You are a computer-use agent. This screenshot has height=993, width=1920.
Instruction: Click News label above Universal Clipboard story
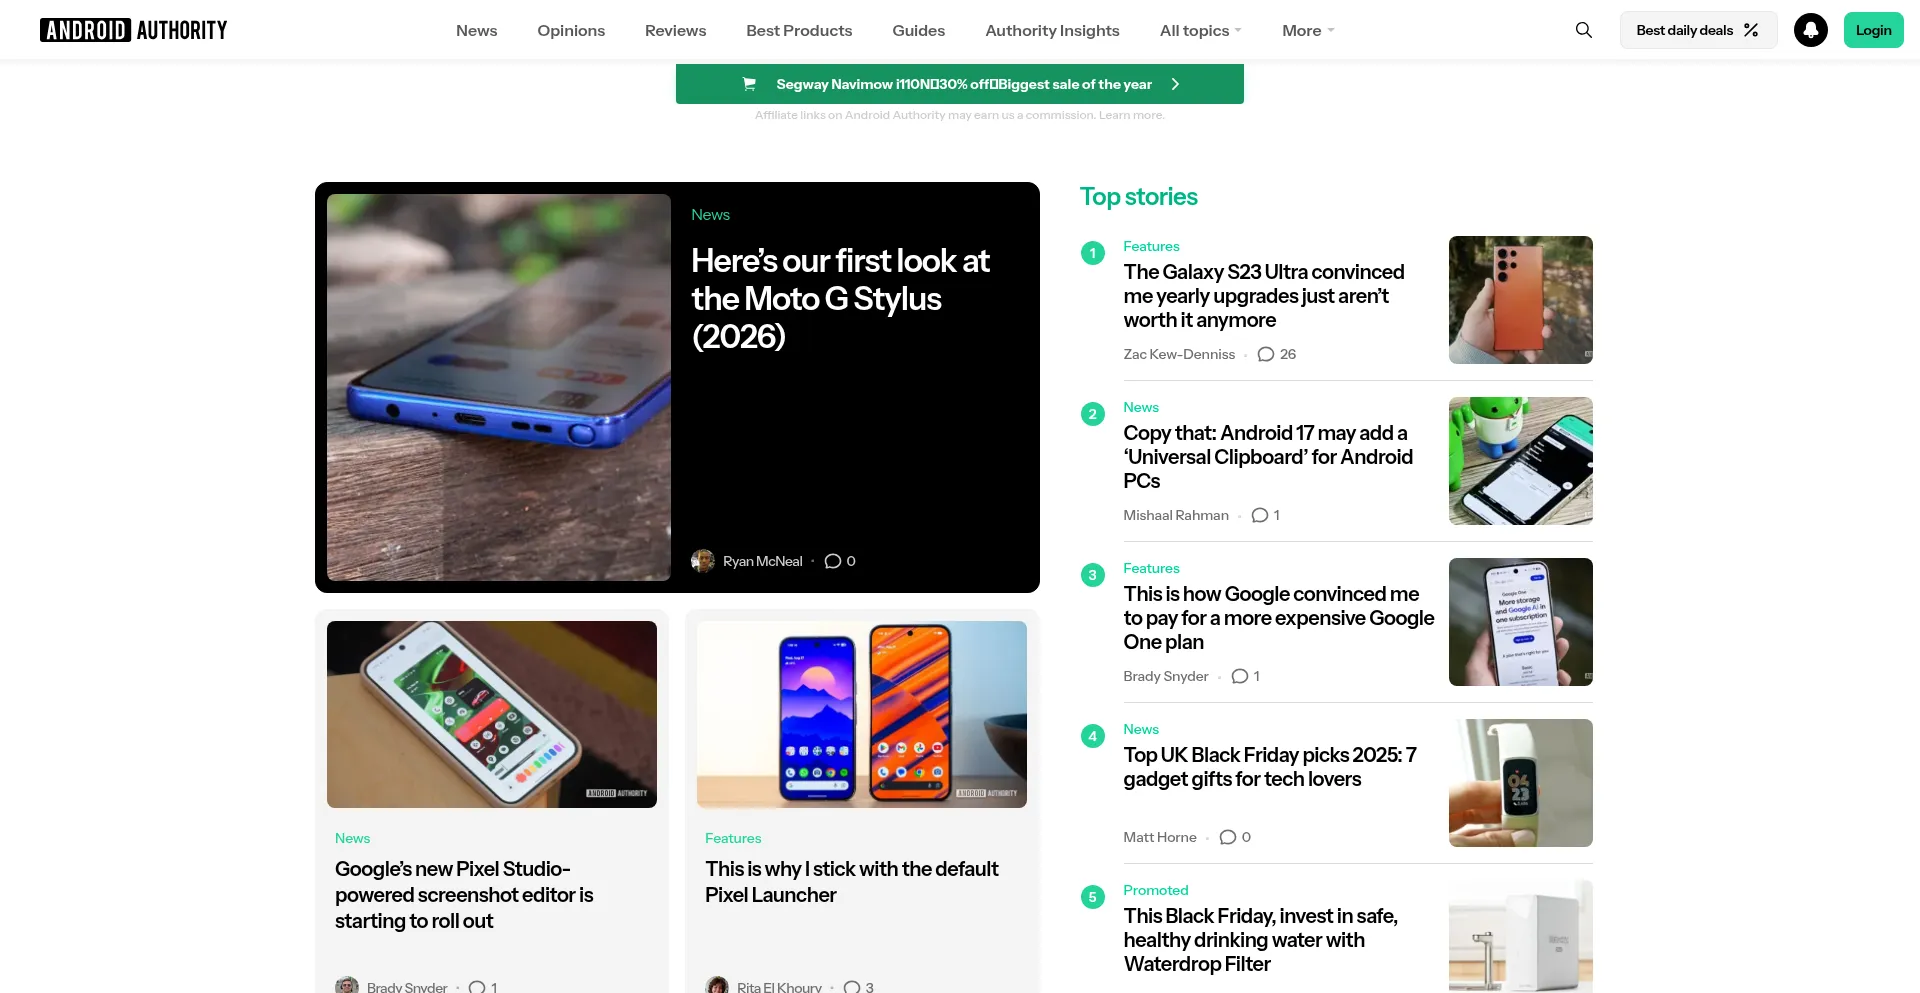pyautogui.click(x=1141, y=407)
